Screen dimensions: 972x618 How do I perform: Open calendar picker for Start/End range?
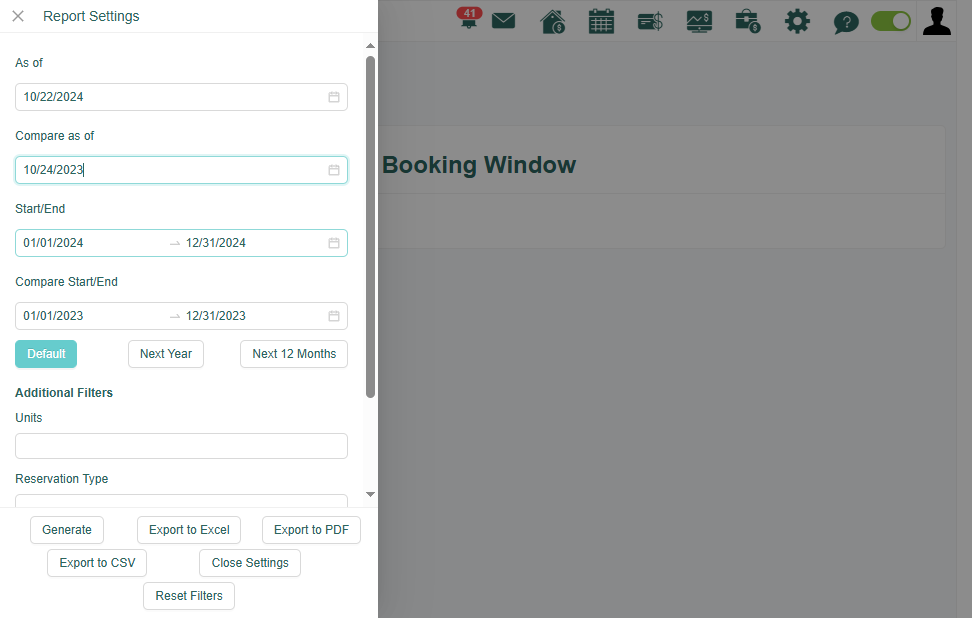[x=334, y=243]
